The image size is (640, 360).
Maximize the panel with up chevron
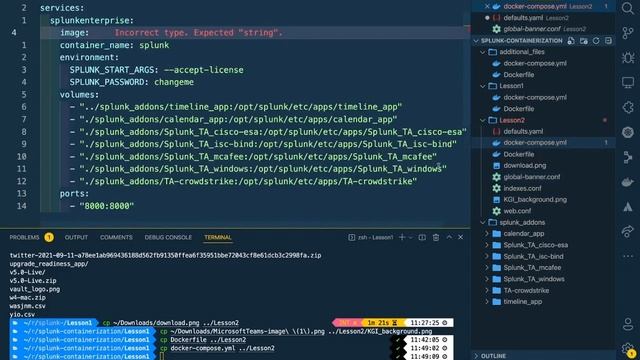[x=449, y=237]
